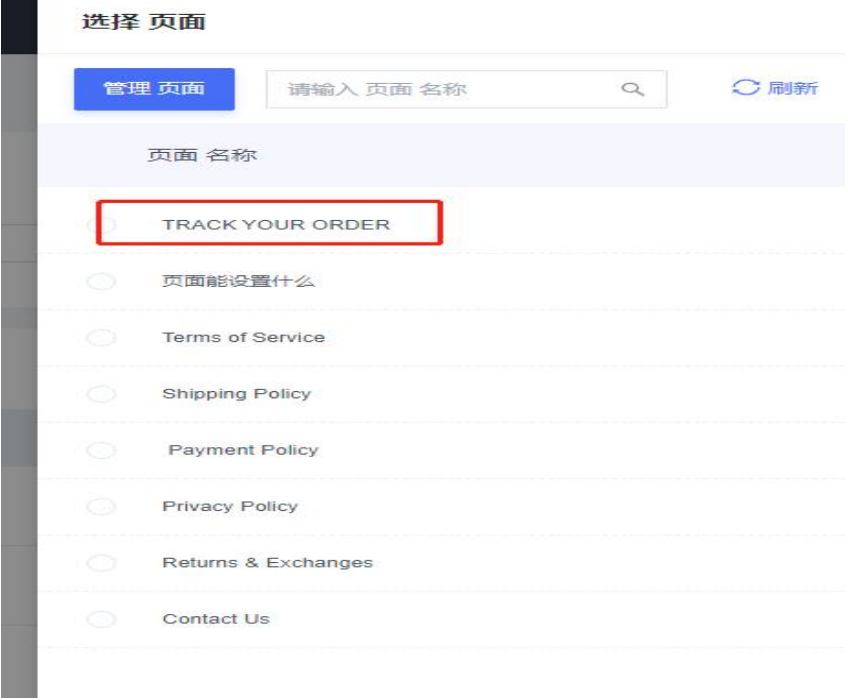Click the Privacy Policy row text
The image size is (848, 700).
230,507
